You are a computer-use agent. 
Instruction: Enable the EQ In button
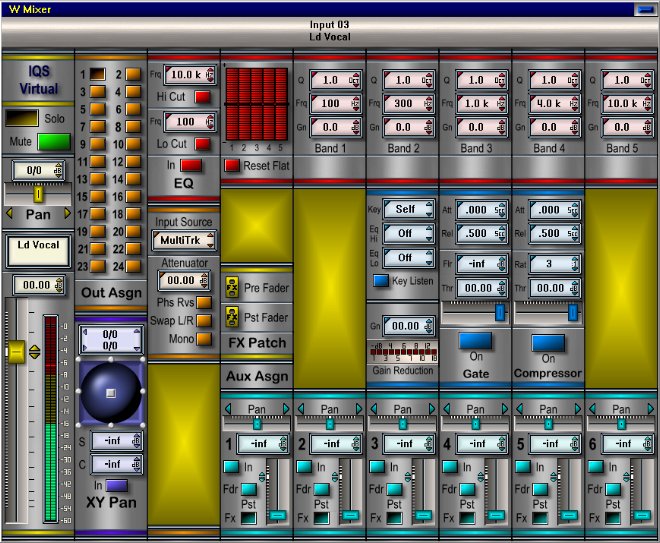[x=191, y=165]
